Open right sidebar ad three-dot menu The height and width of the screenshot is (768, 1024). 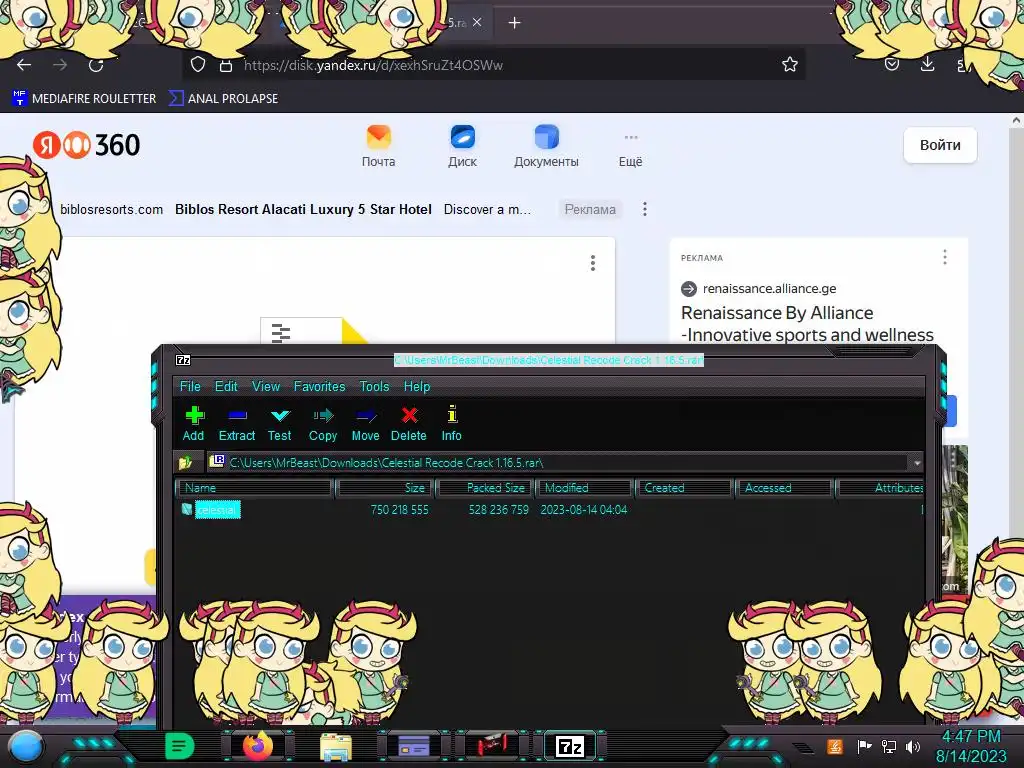pos(944,257)
